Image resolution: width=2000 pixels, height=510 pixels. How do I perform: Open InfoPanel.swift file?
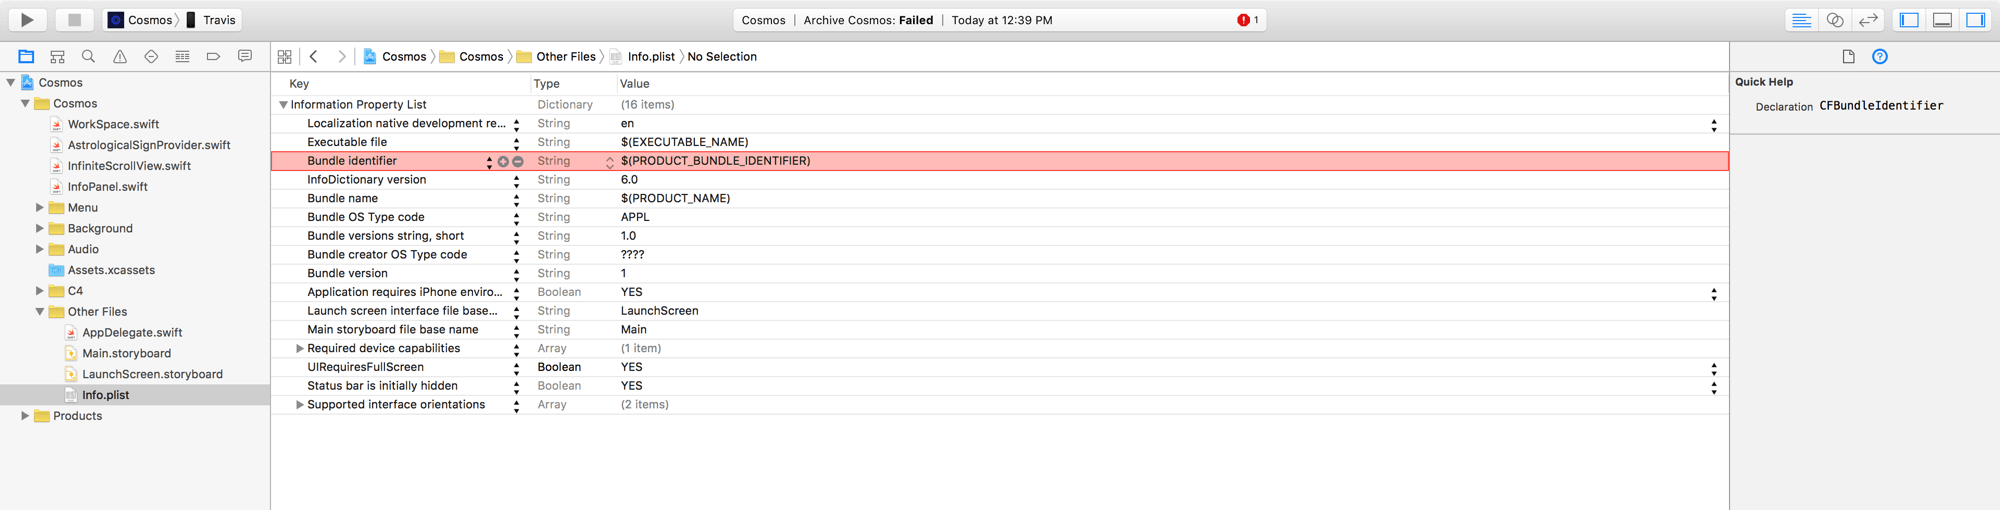tap(107, 187)
